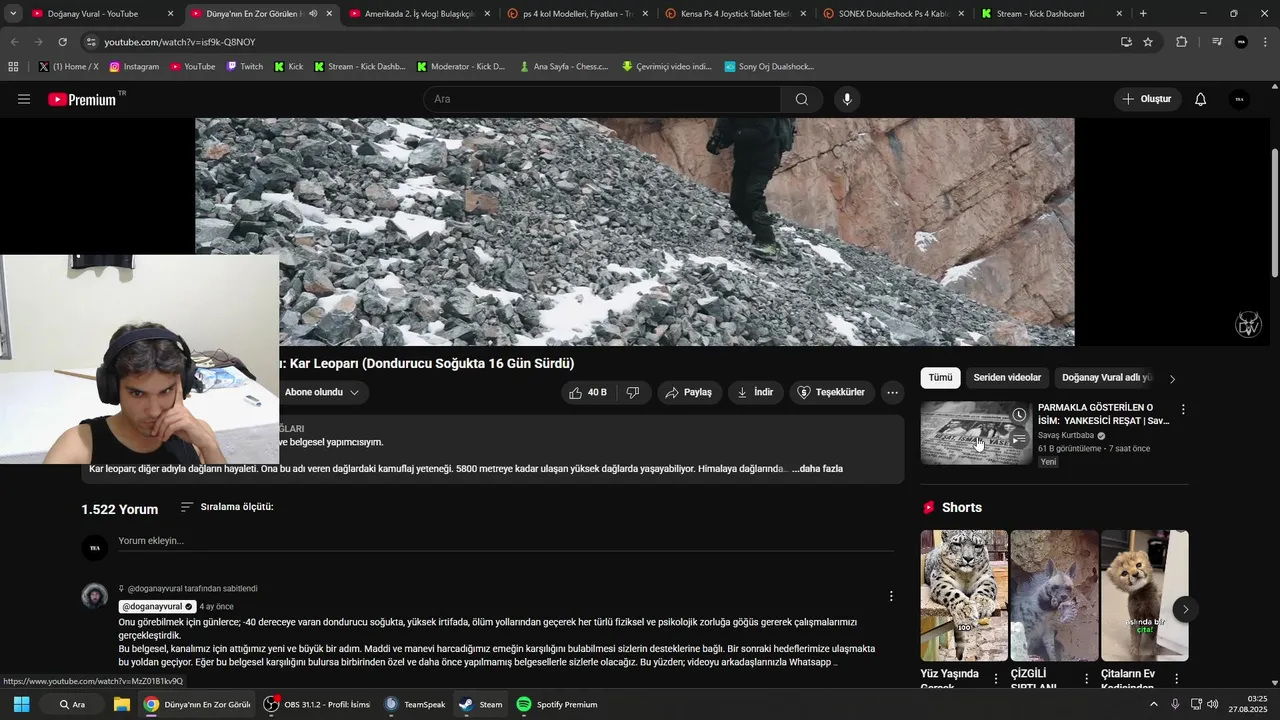
Task: Reload the page in Chrome
Action: pos(63,42)
